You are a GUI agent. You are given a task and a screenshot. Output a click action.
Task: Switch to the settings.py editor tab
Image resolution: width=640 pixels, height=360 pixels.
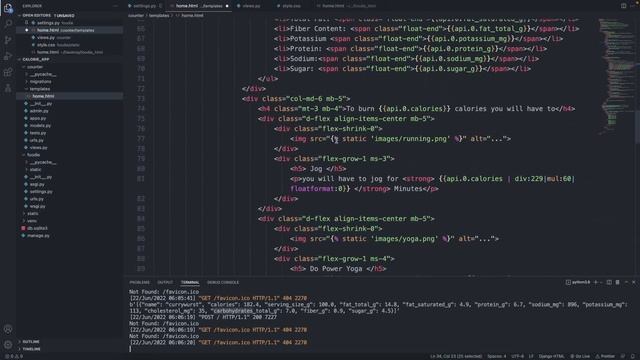(144, 6)
